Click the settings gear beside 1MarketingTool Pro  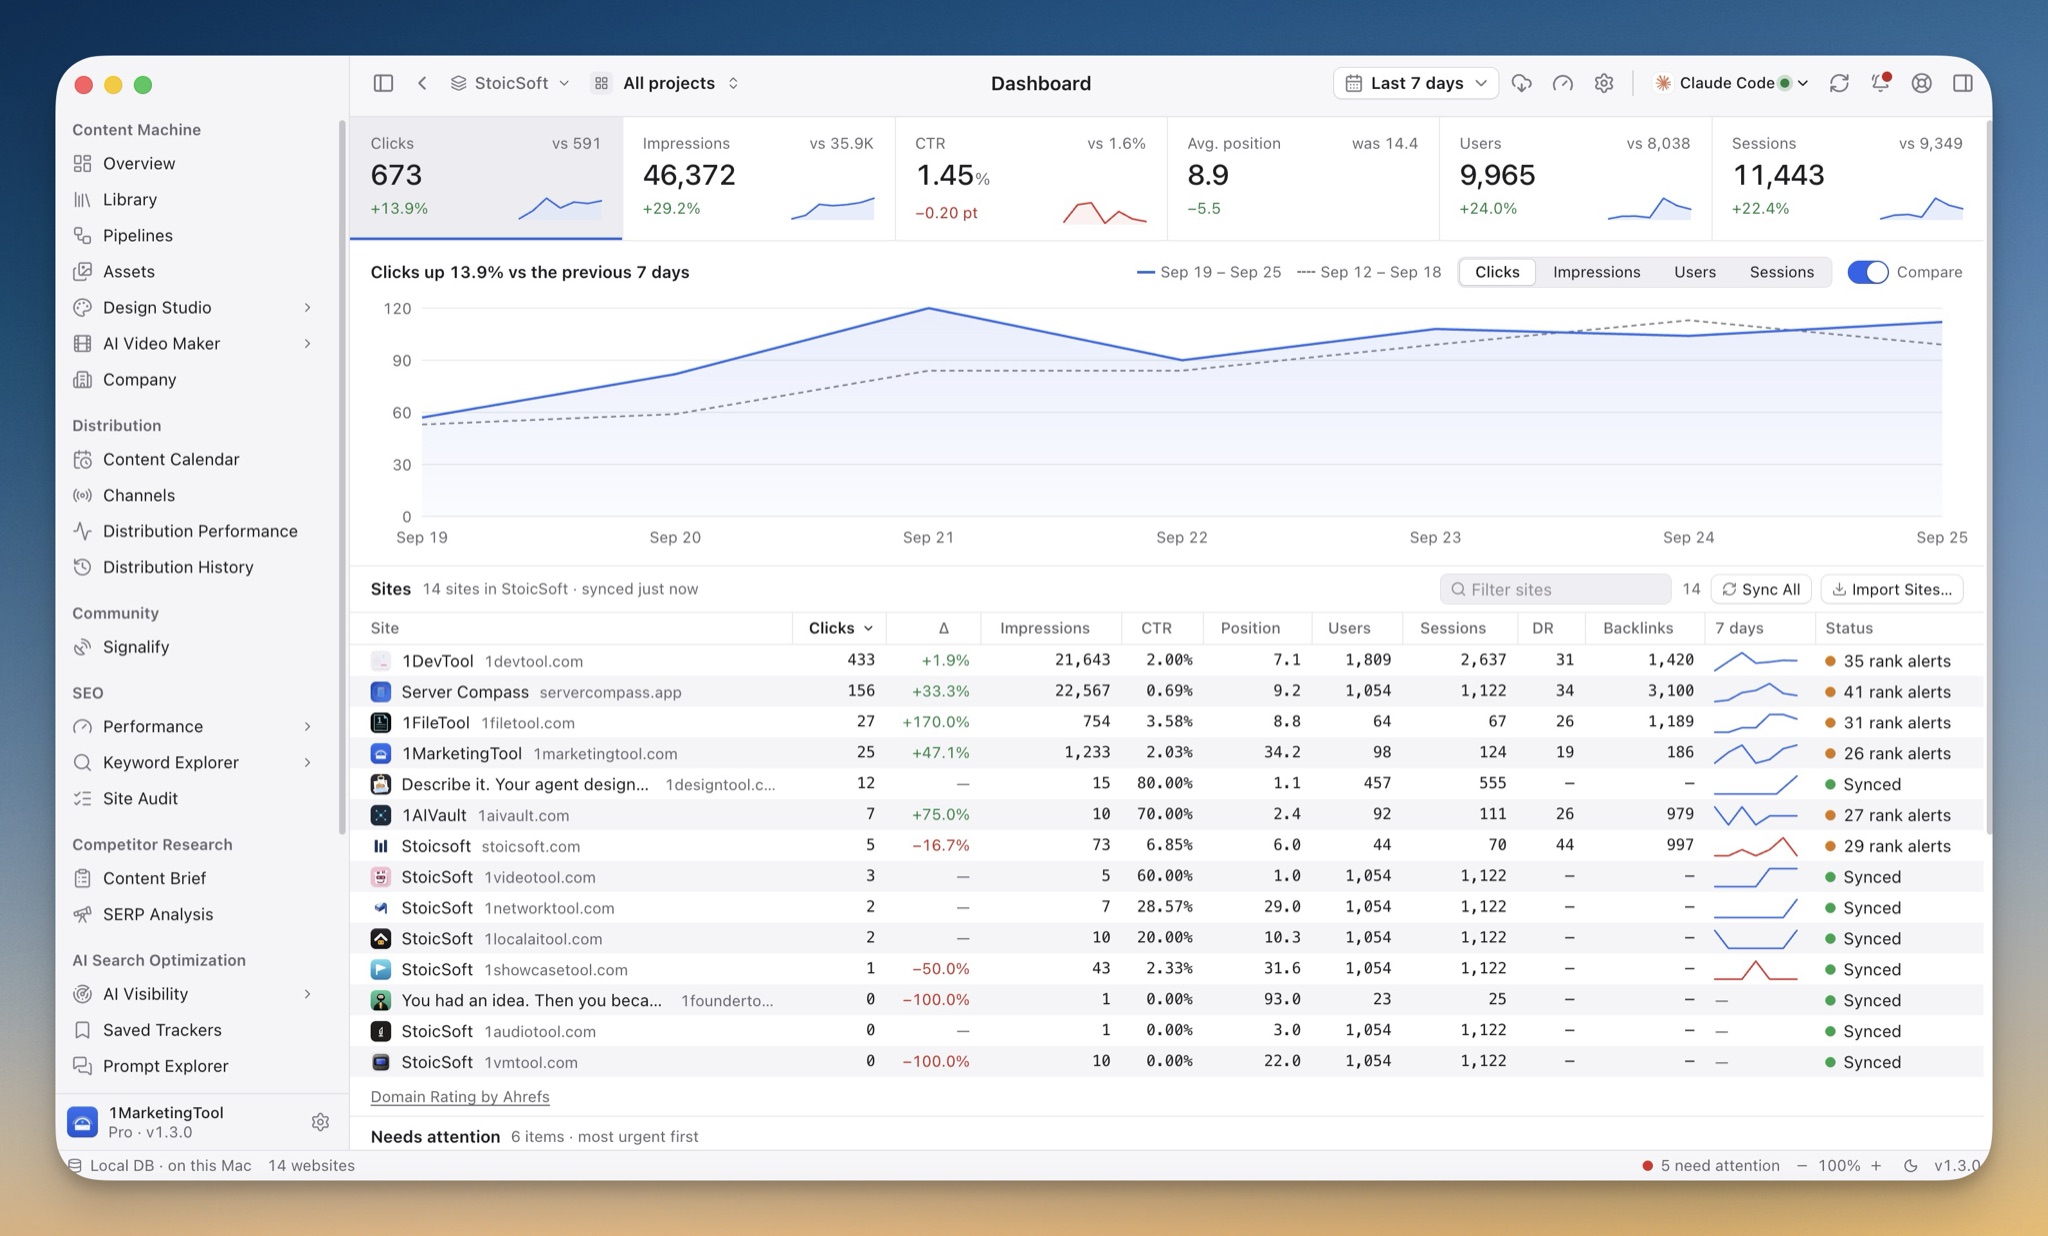320,1122
